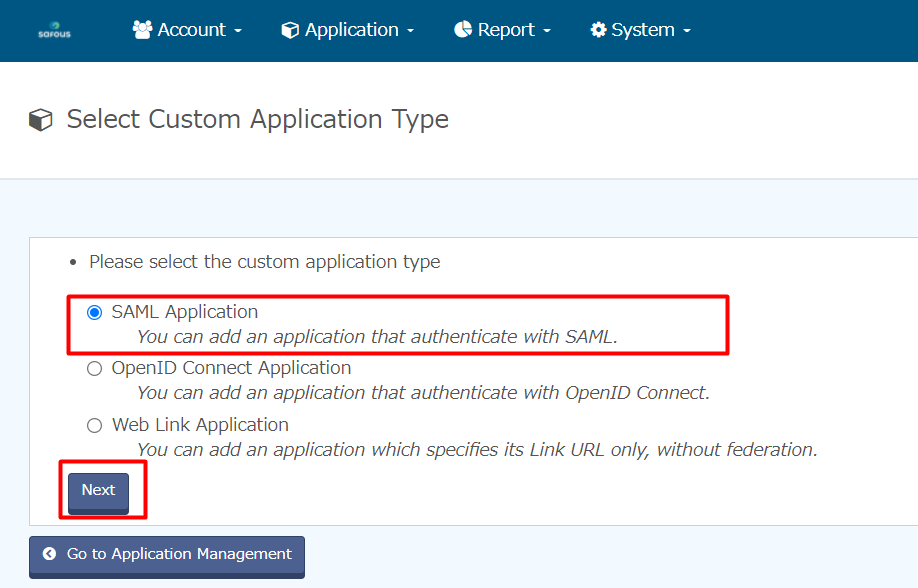This screenshot has width=918, height=588.
Task: Open the Report menu
Action: point(506,30)
